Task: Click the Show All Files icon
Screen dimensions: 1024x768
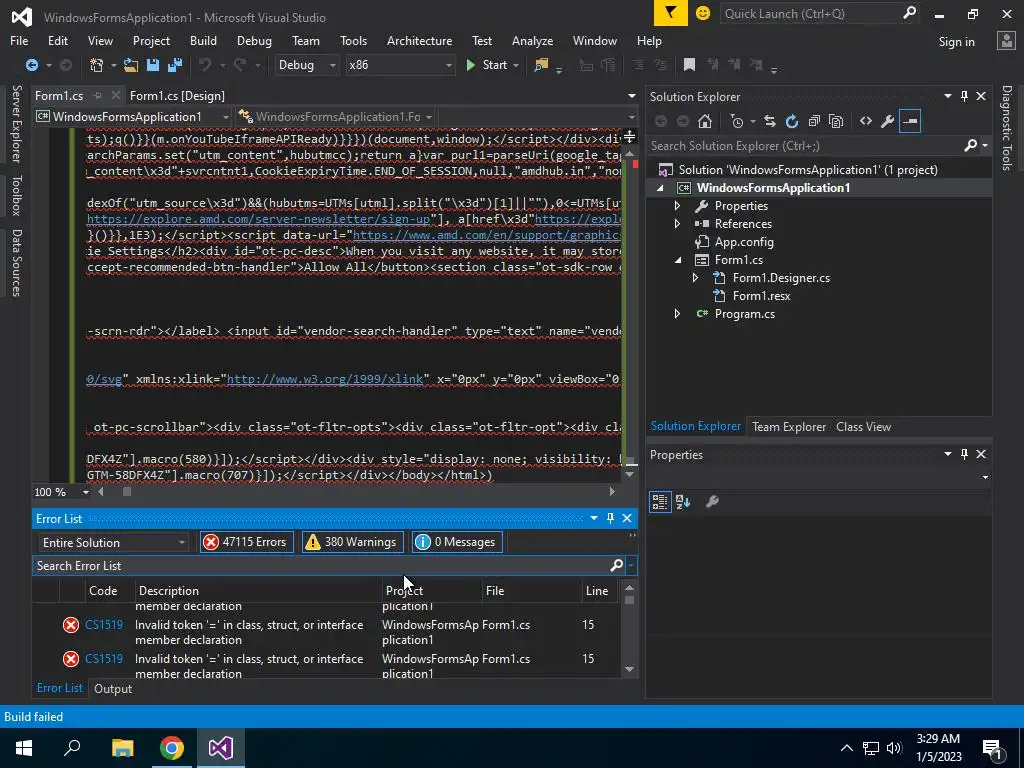Action: point(836,121)
